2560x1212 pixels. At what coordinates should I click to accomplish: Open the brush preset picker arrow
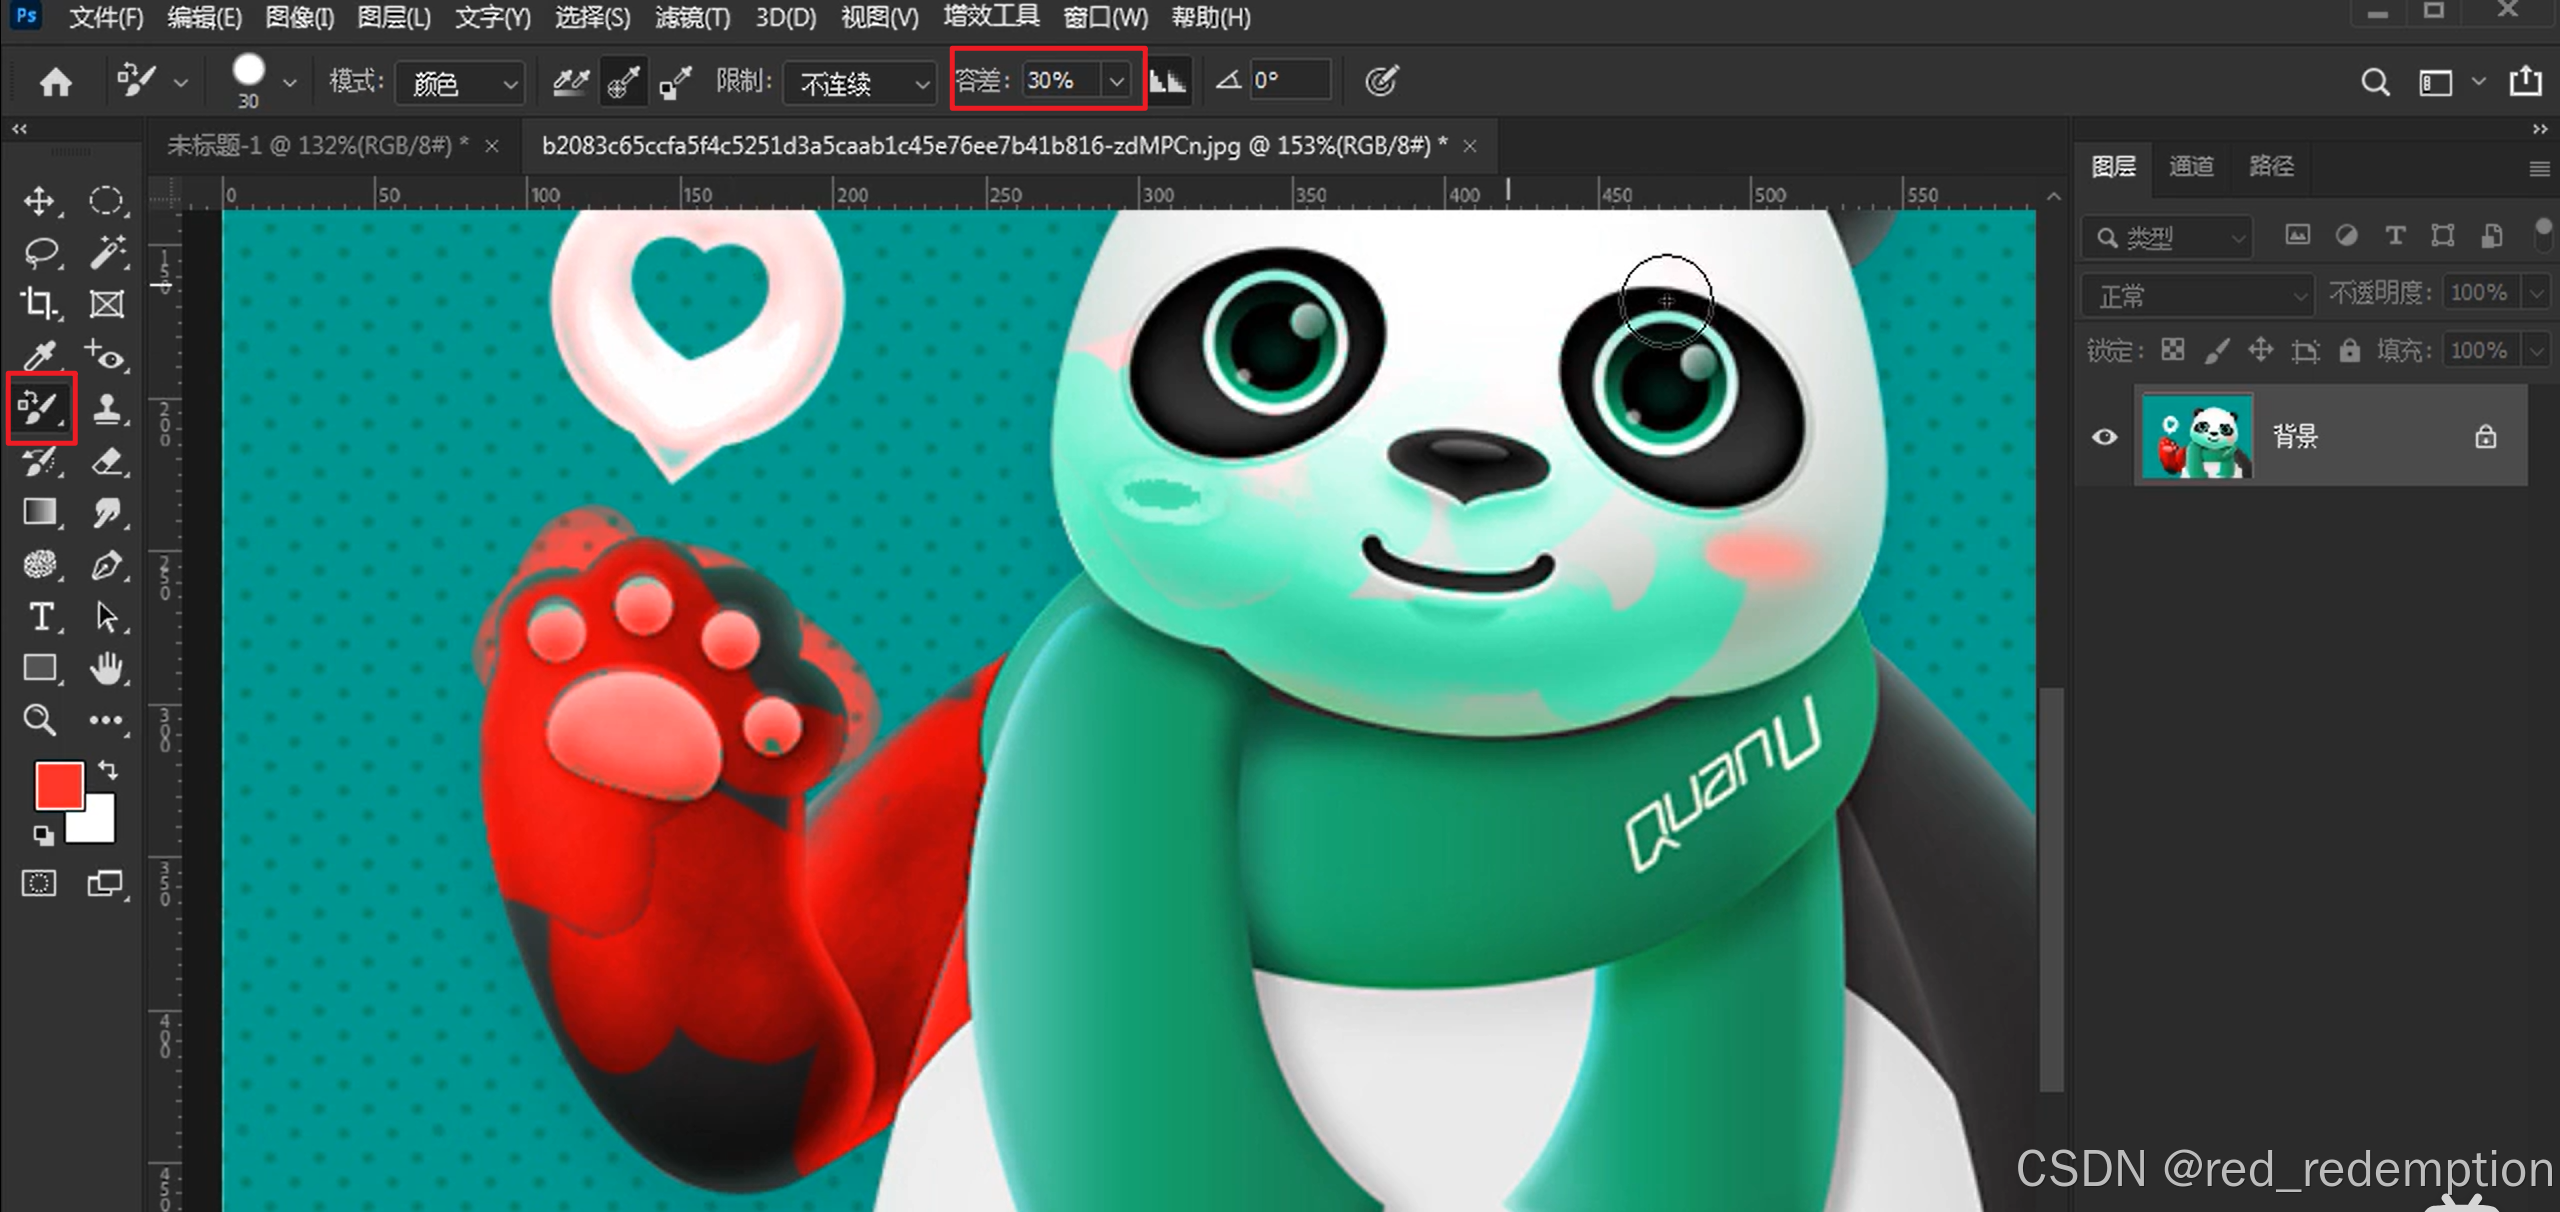pyautogui.click(x=290, y=83)
